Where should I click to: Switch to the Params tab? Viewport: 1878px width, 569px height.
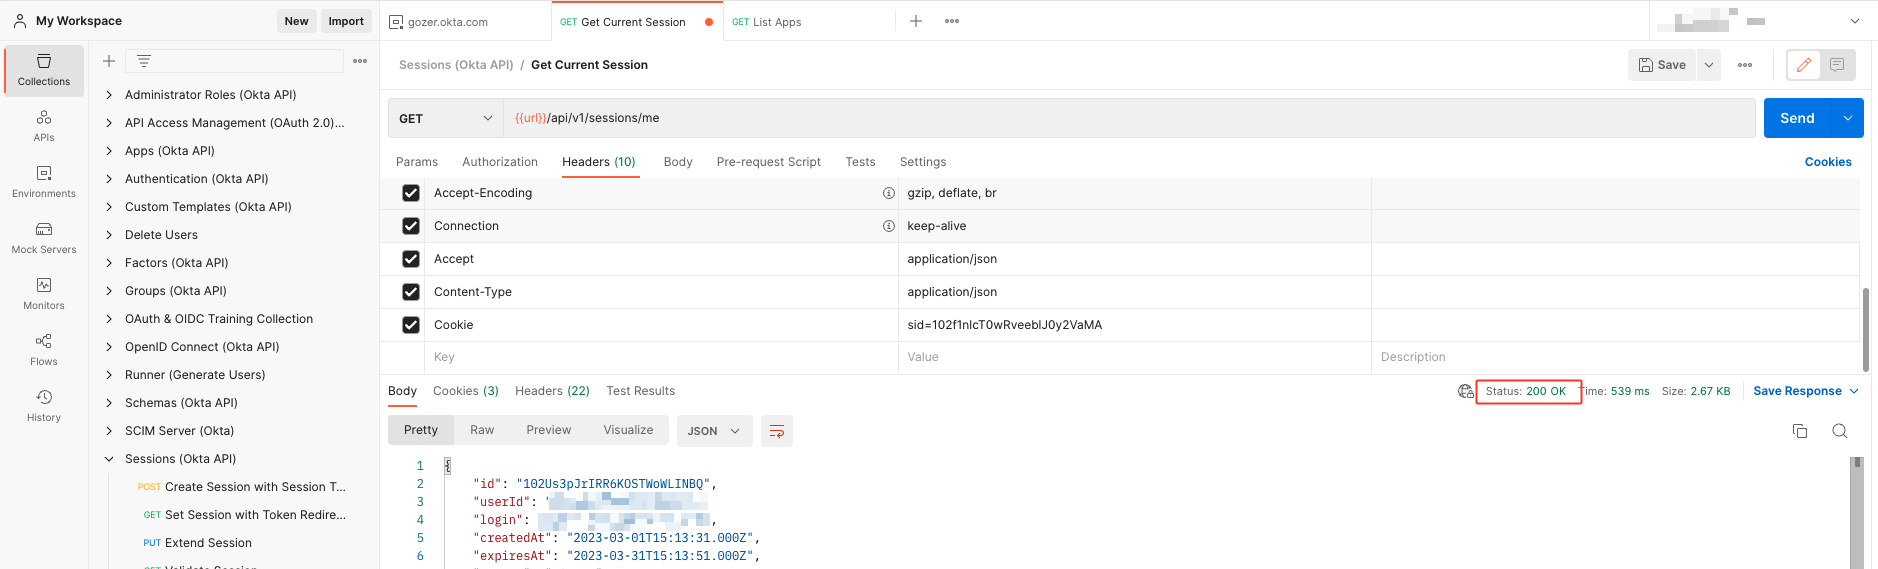pos(417,162)
